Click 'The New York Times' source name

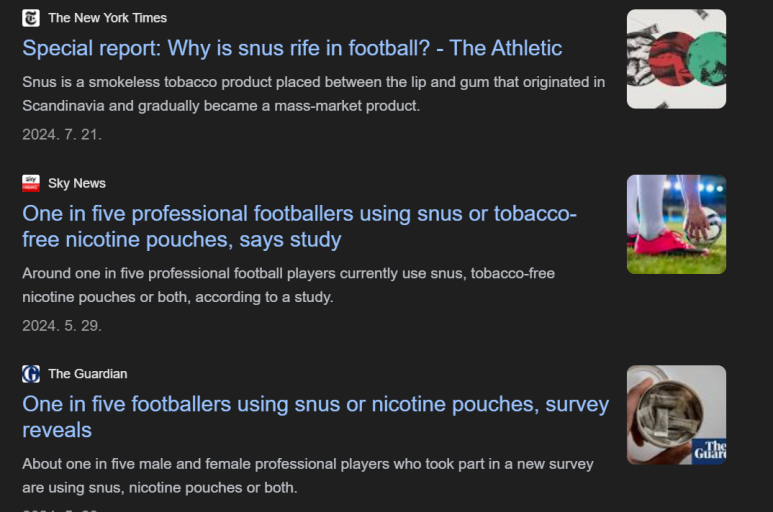pyautogui.click(x=107, y=18)
